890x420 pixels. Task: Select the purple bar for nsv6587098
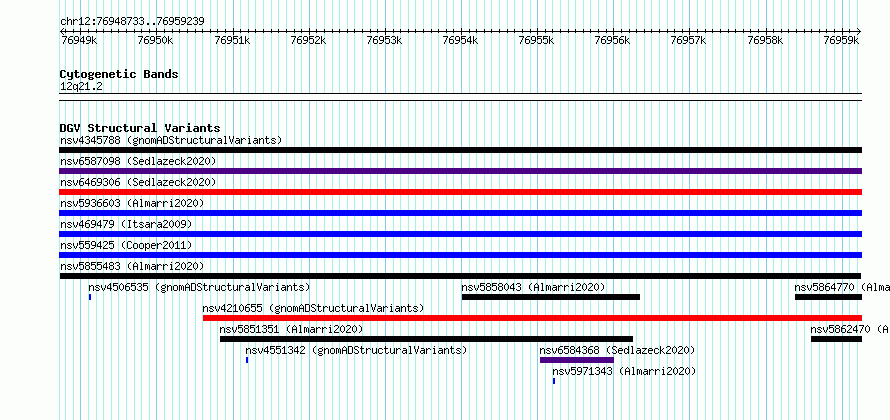click(x=460, y=171)
